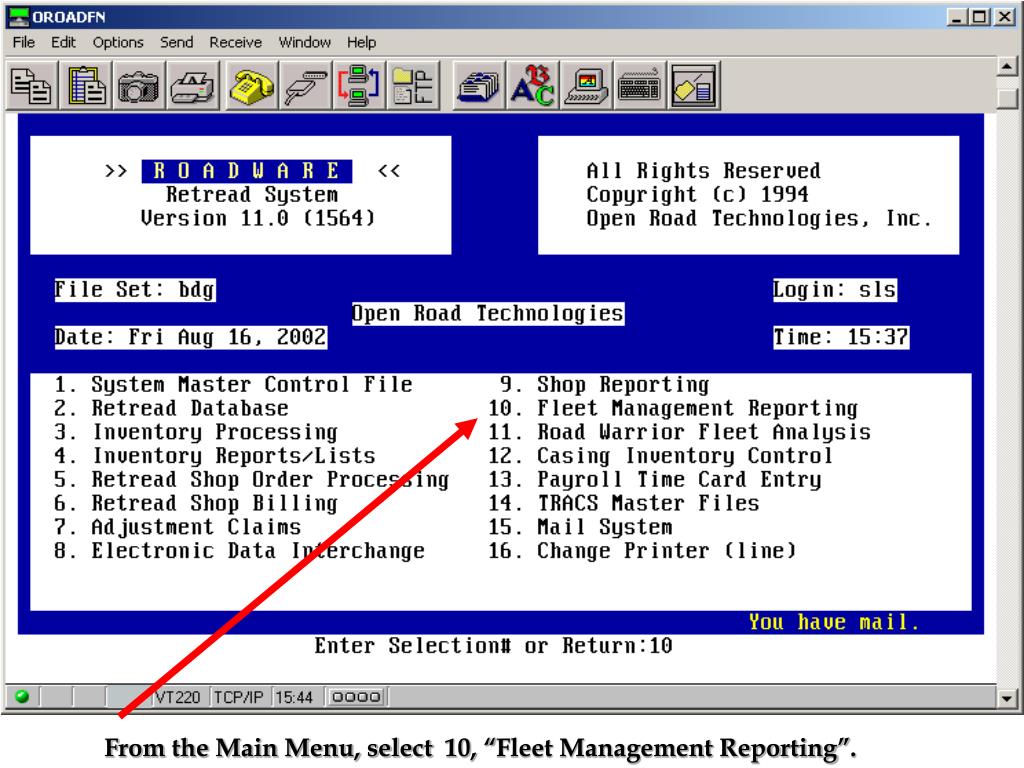Click the file transfer computers icon
The width and height of the screenshot is (1024, 768).
[x=359, y=86]
